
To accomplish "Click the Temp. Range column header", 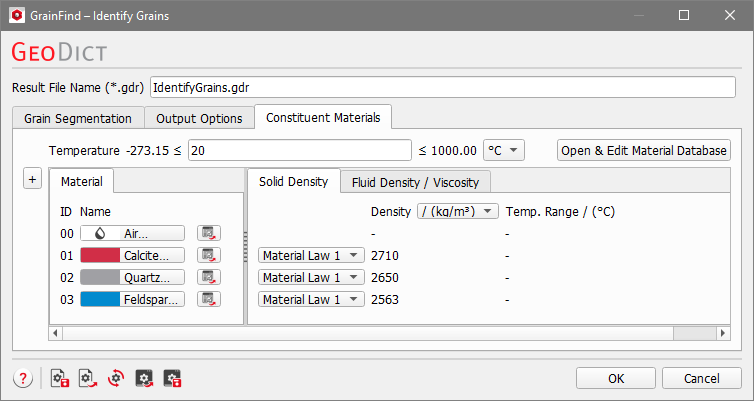I will 560,212.
